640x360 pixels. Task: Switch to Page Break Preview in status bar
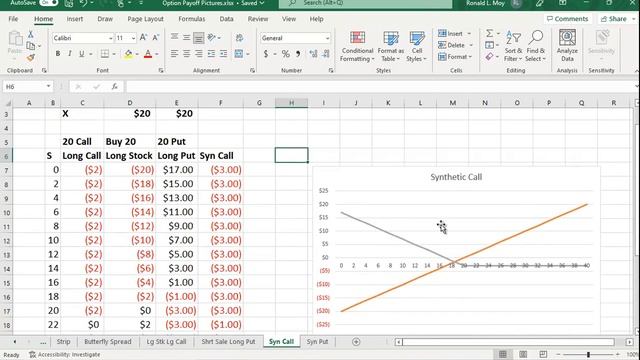pyautogui.click(x=543, y=354)
